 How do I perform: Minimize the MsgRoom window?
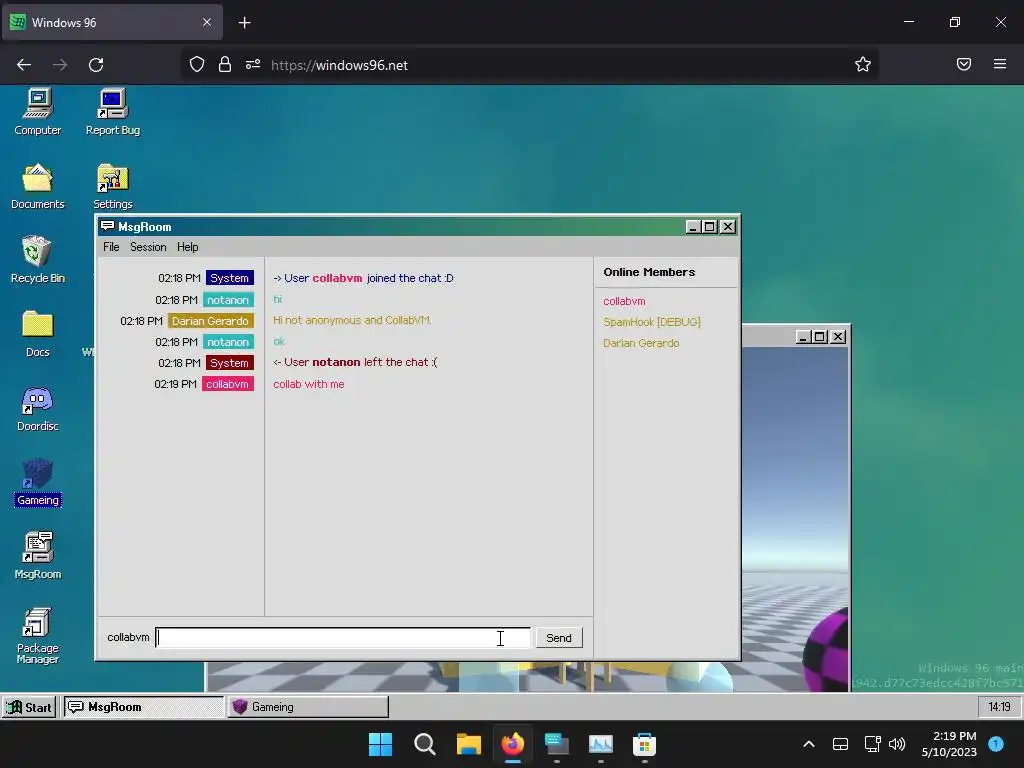pyautogui.click(x=694, y=227)
